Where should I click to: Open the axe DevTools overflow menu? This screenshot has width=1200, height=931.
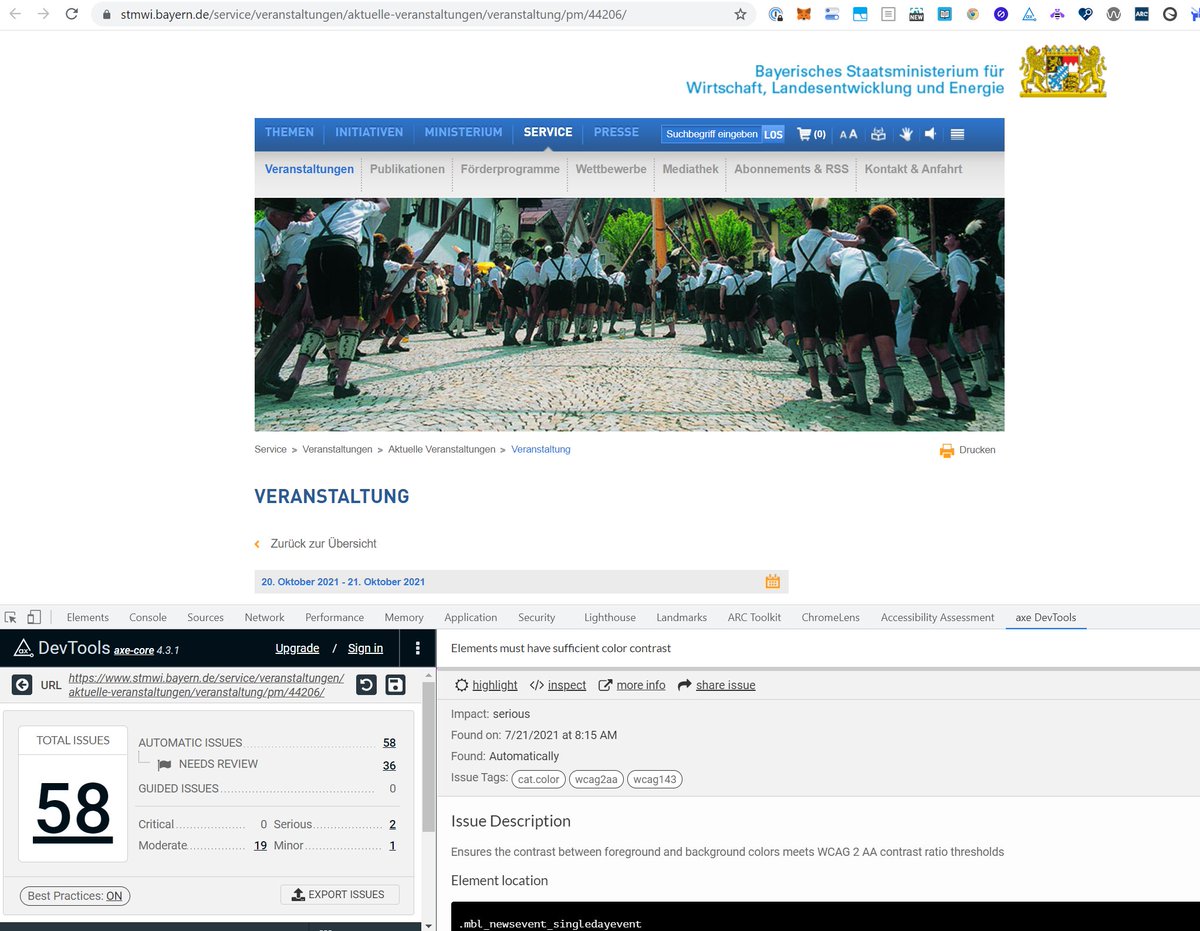[x=417, y=648]
